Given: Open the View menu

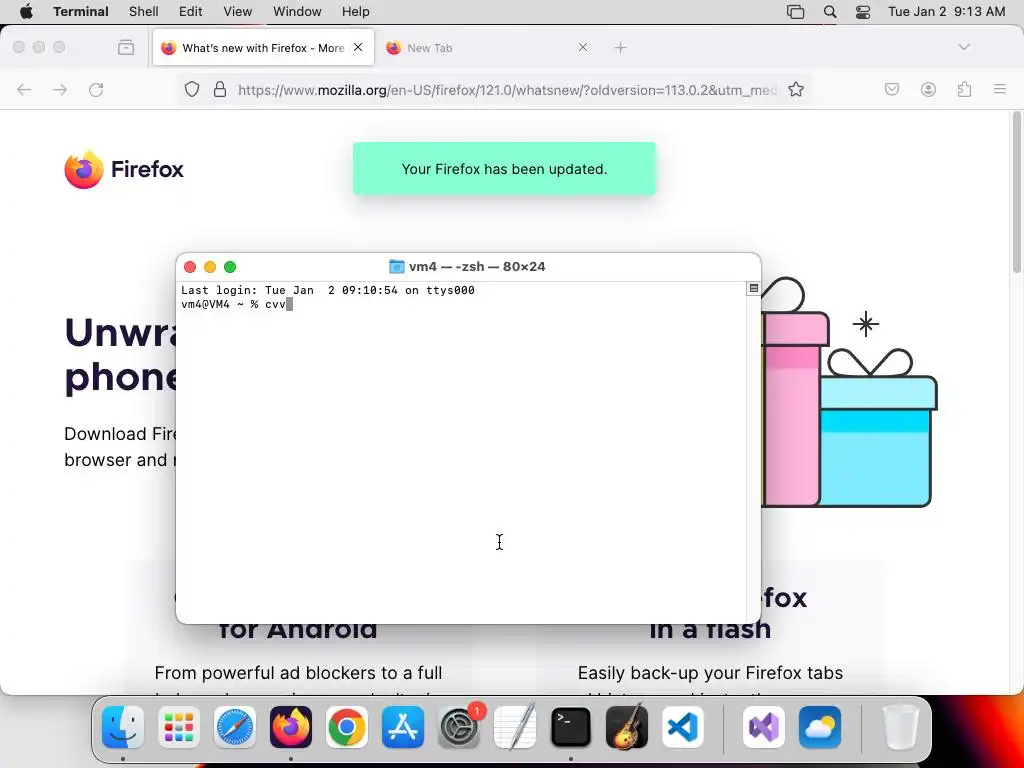Looking at the screenshot, I should coord(238,12).
